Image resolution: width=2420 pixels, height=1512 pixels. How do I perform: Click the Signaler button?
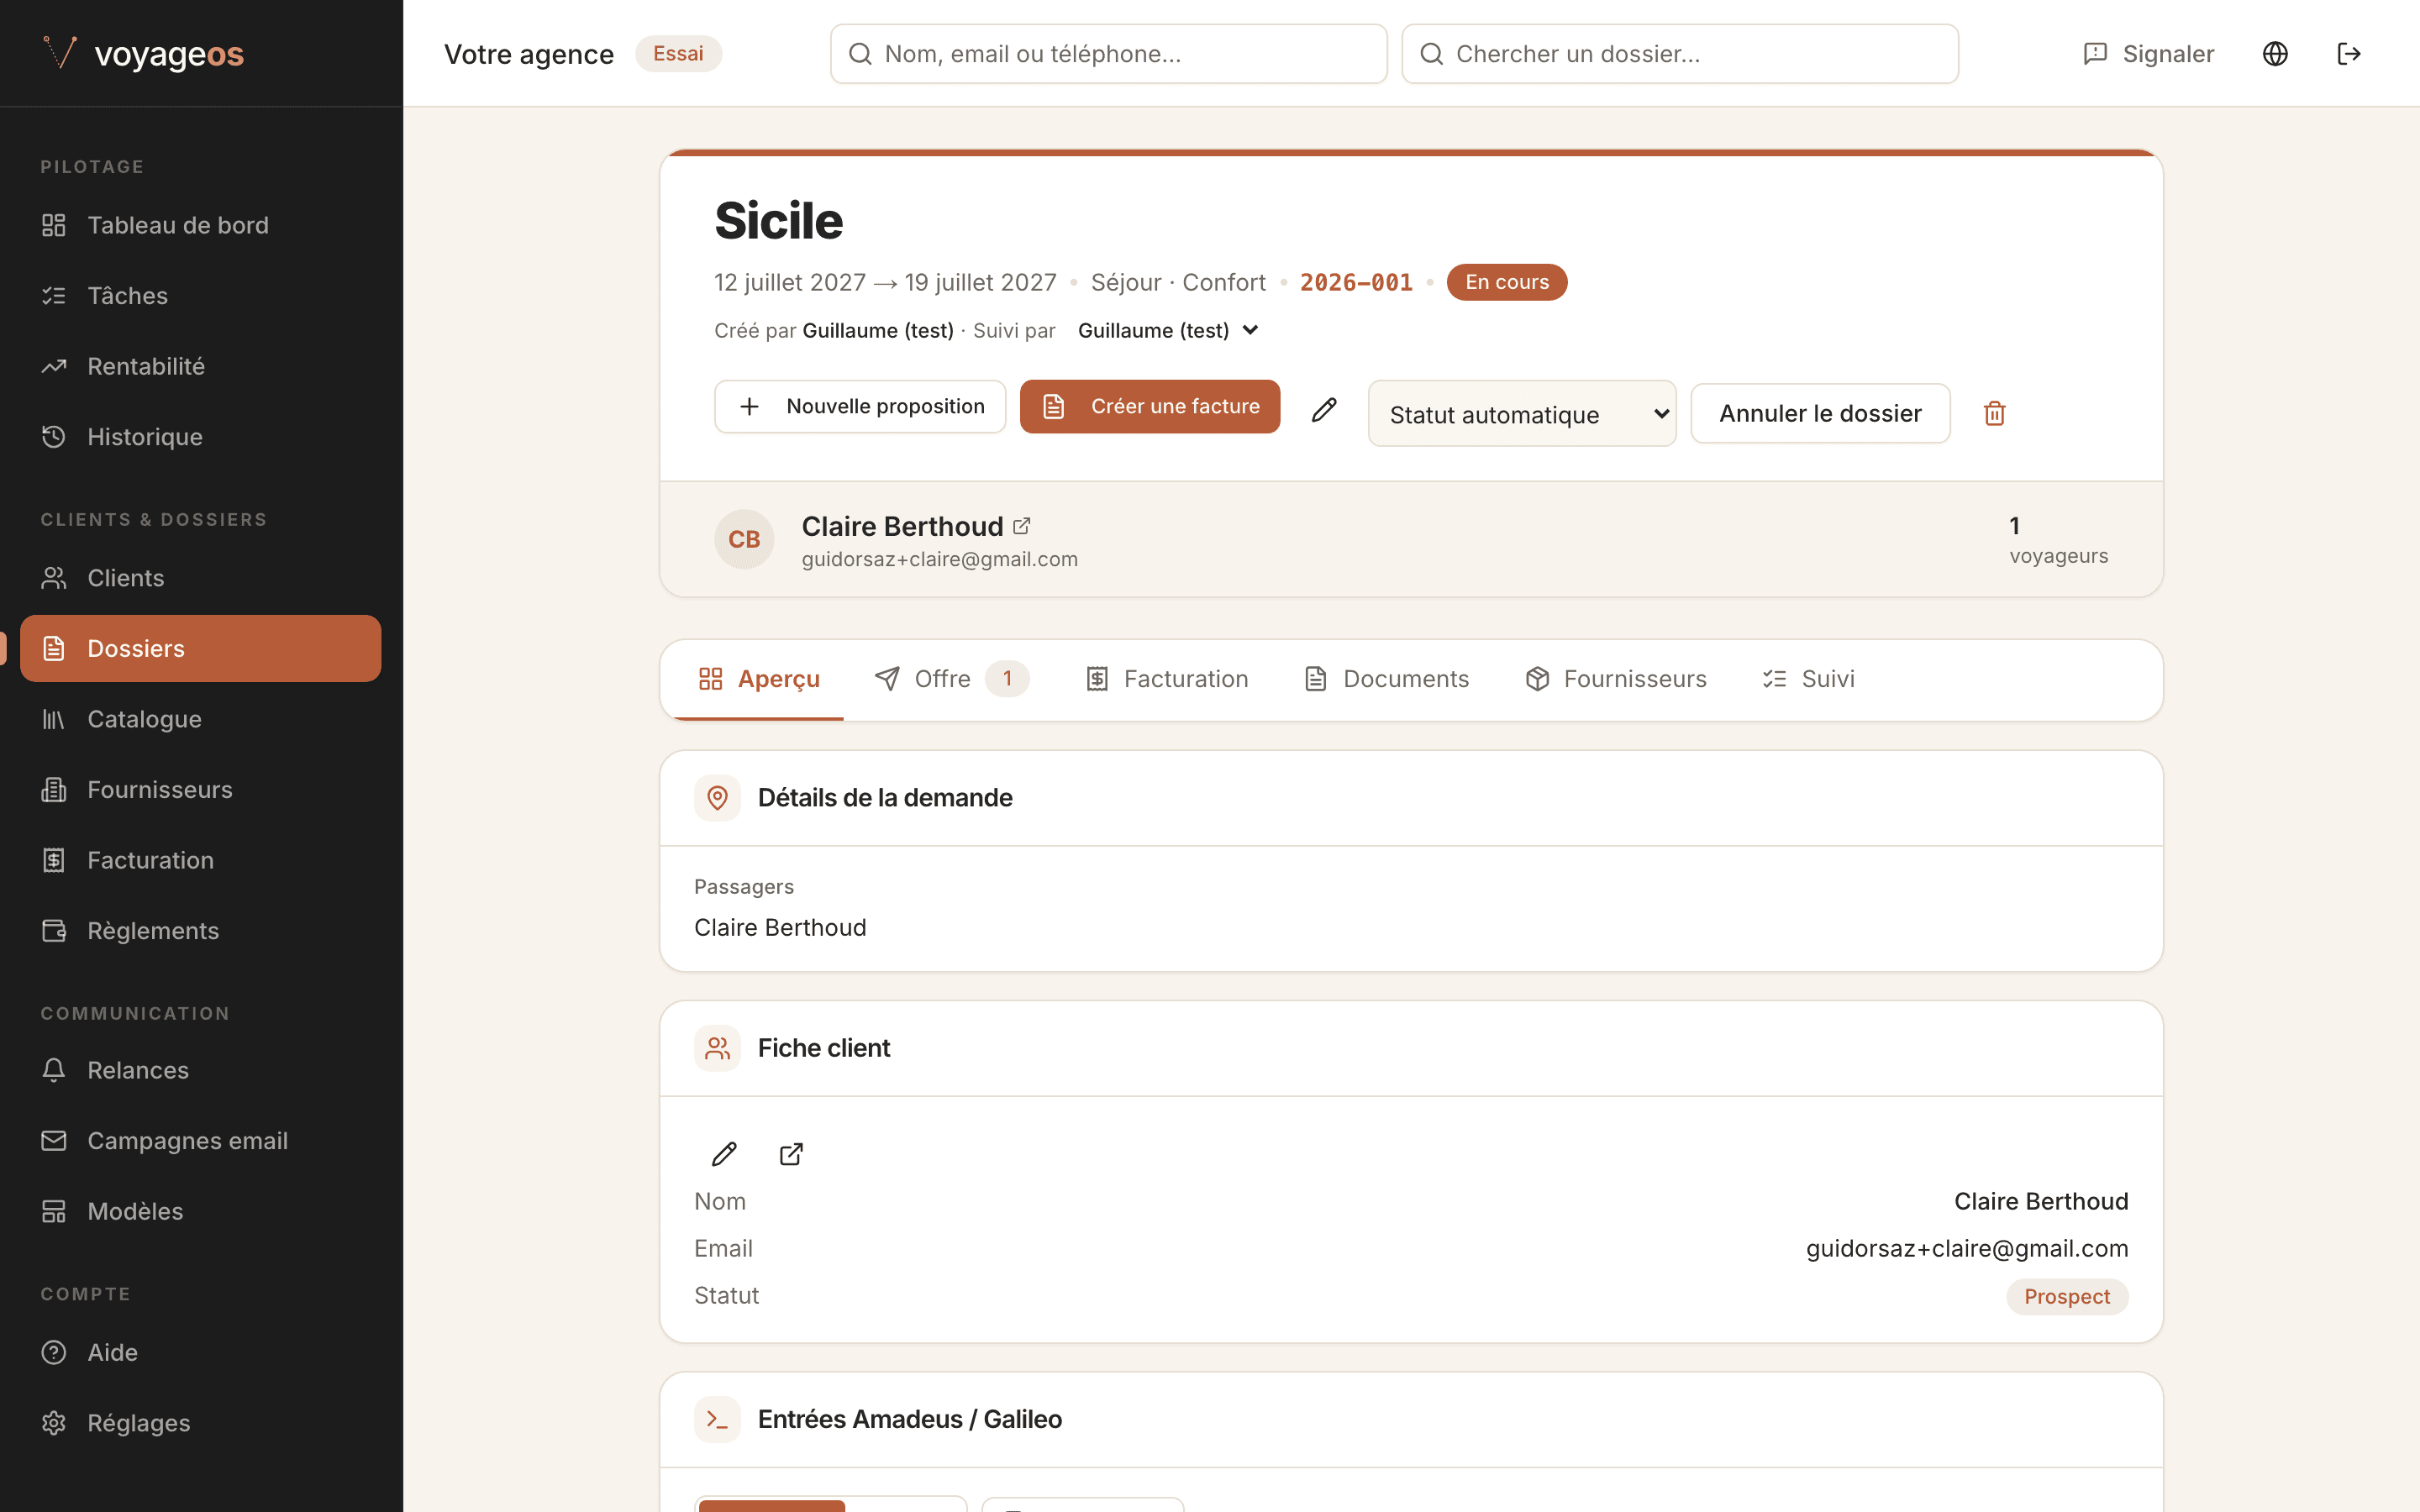click(2148, 54)
